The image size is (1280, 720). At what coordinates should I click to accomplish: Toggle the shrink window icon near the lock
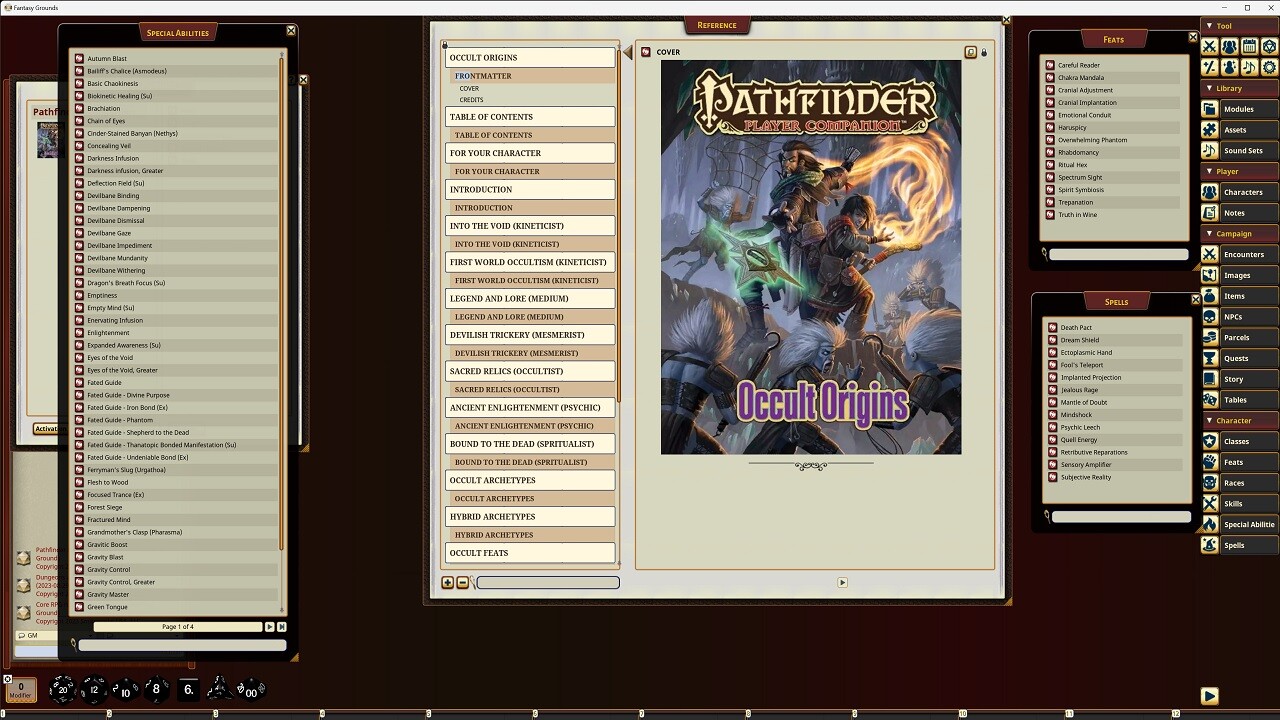[970, 52]
